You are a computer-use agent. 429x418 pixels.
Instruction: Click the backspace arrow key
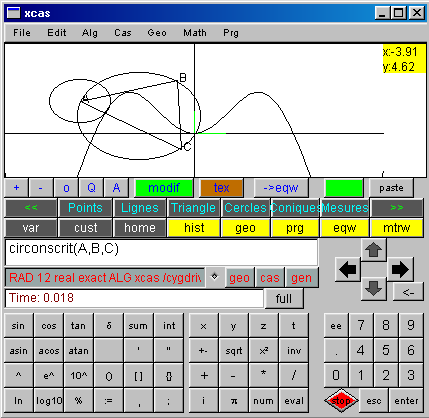[408, 293]
